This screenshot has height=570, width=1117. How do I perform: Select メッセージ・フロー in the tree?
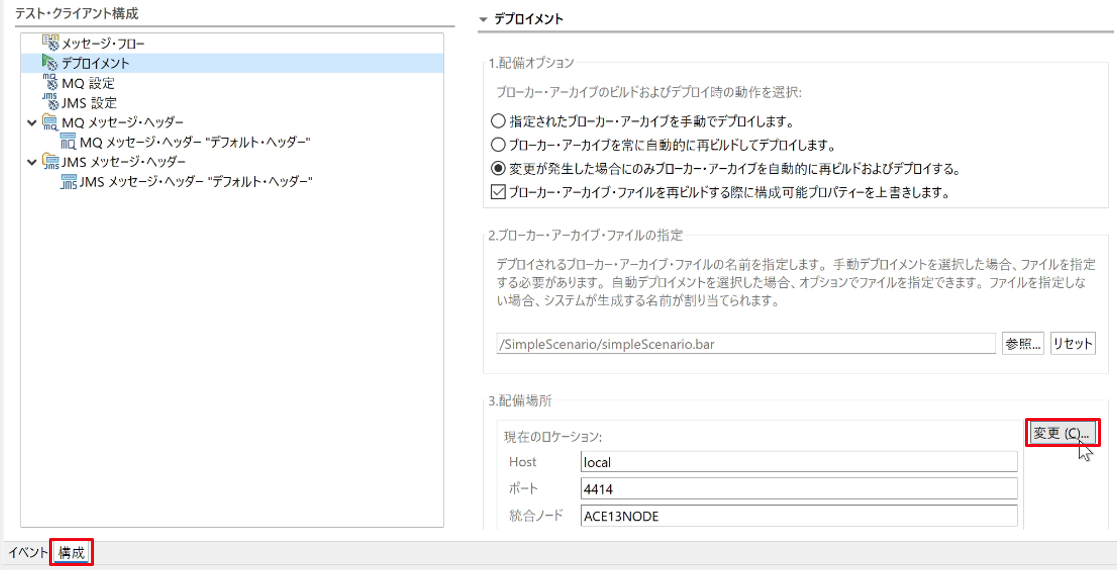click(103, 43)
